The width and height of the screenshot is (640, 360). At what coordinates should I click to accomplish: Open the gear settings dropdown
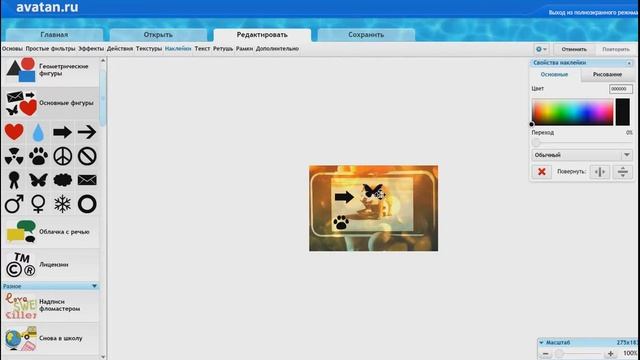(541, 49)
